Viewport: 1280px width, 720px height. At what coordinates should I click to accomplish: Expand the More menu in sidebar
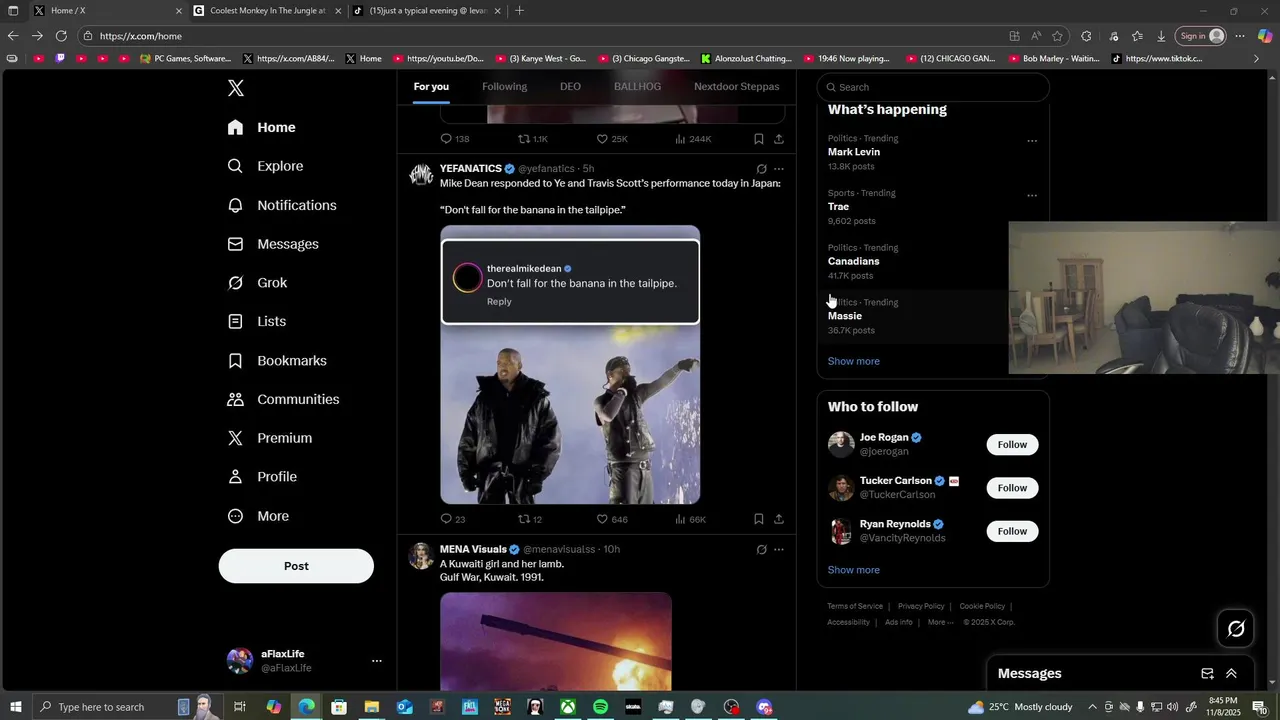point(258,516)
